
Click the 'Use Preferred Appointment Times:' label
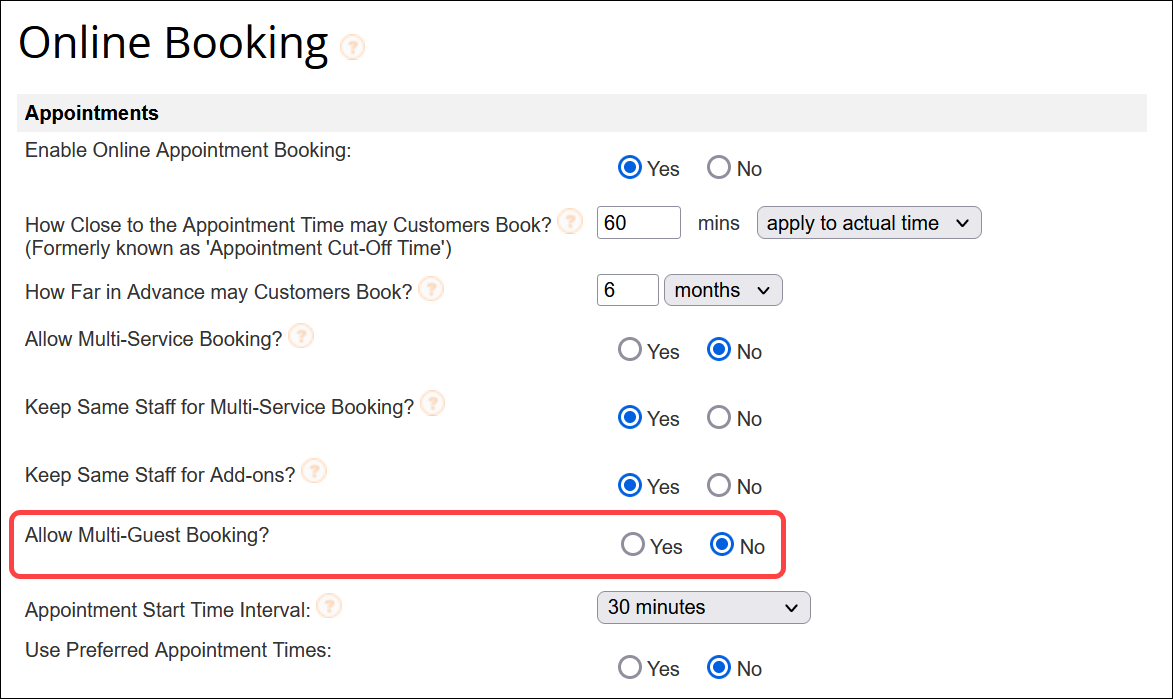178,650
